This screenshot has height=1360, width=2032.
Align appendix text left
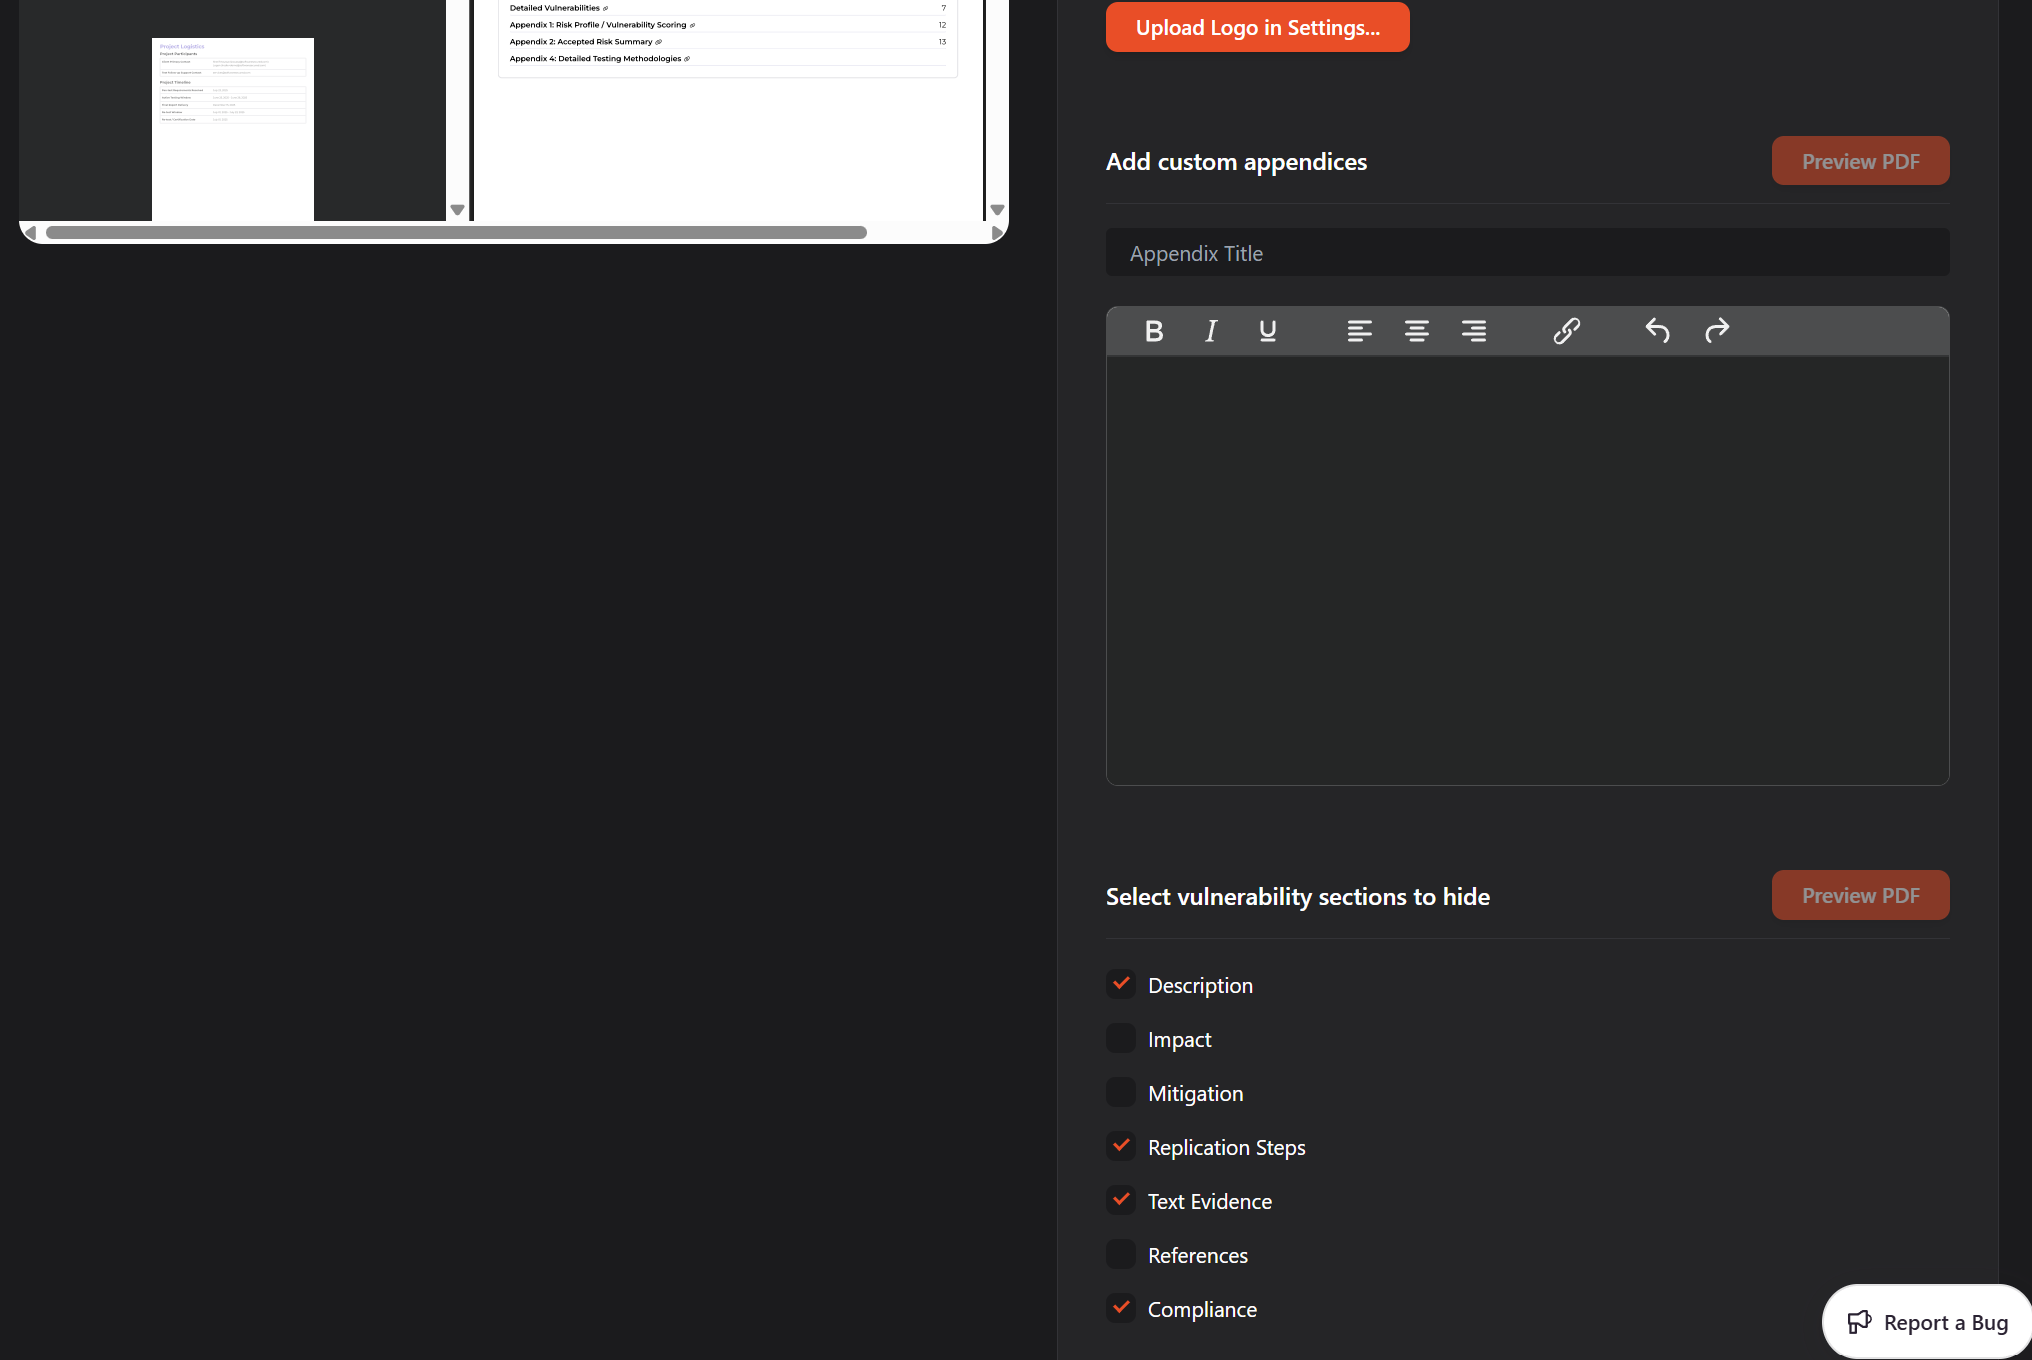[x=1359, y=331]
